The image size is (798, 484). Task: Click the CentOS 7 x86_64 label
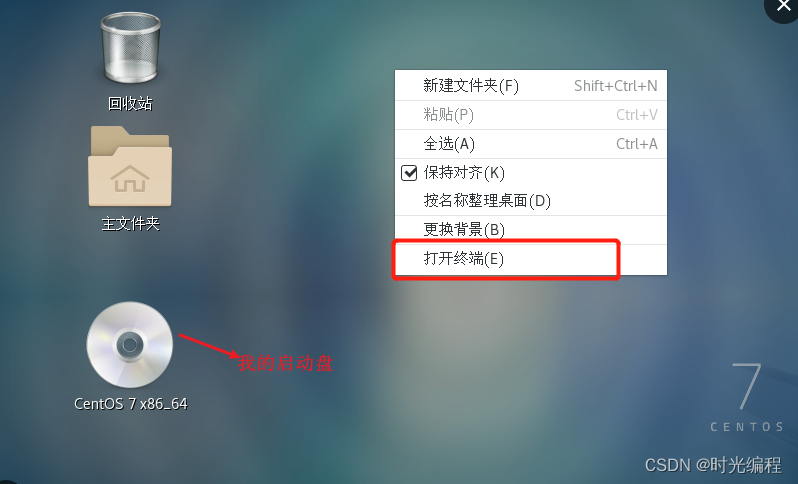(x=131, y=404)
